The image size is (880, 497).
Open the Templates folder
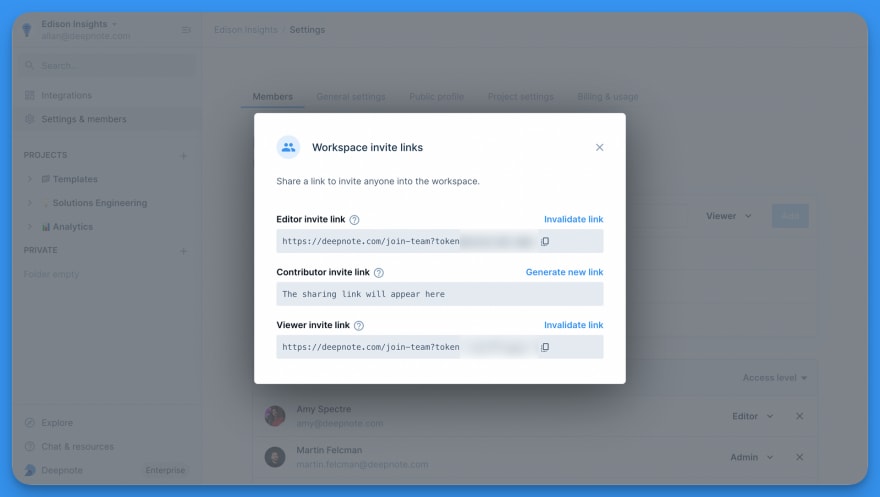click(70, 179)
